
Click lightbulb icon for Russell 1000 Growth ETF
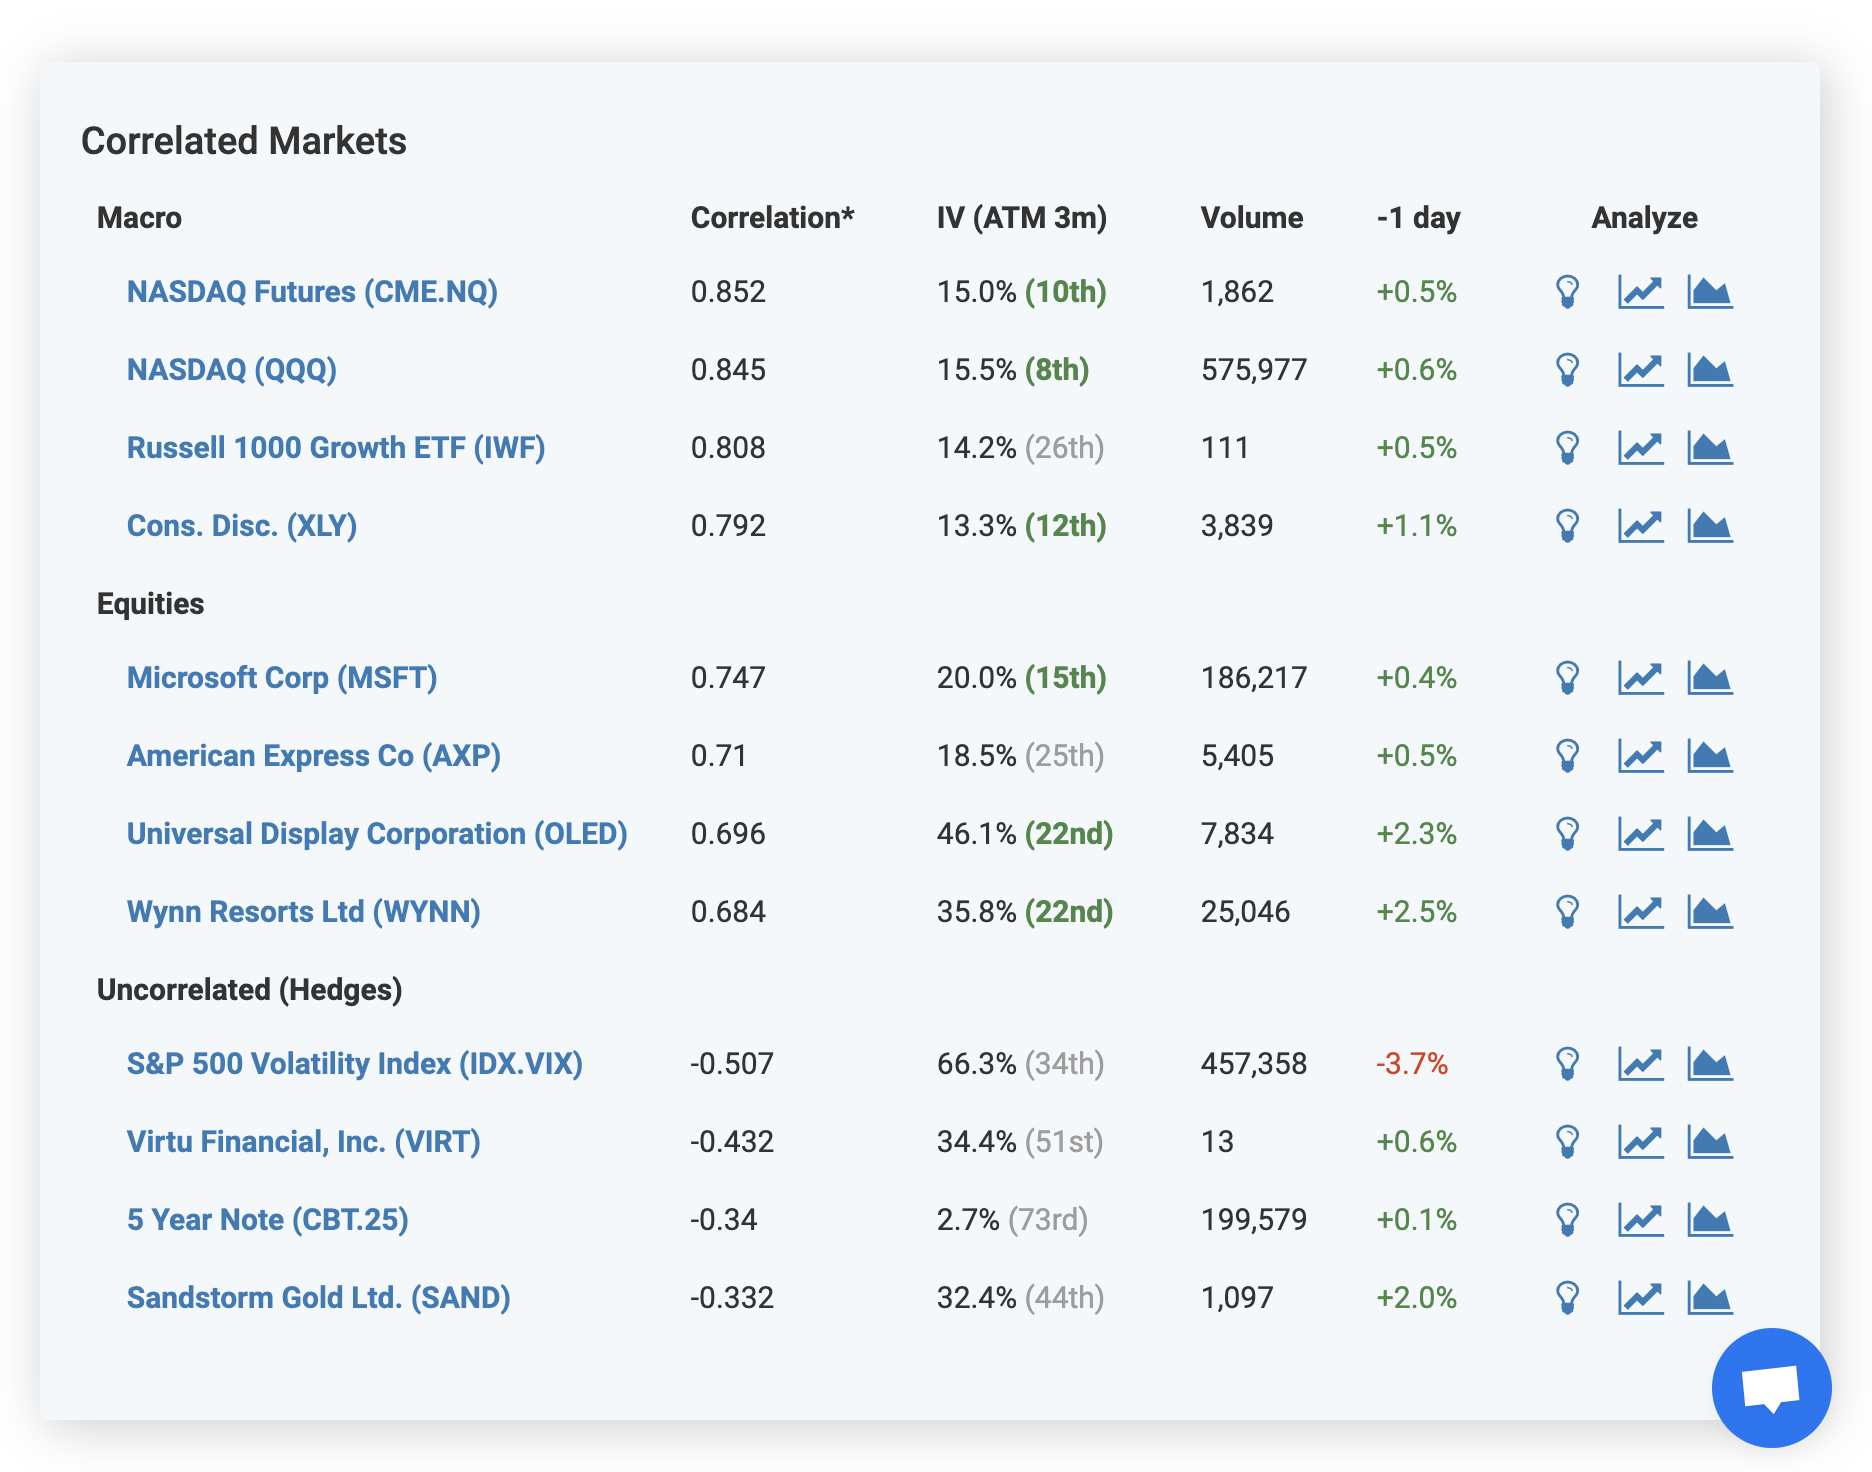pos(1568,448)
